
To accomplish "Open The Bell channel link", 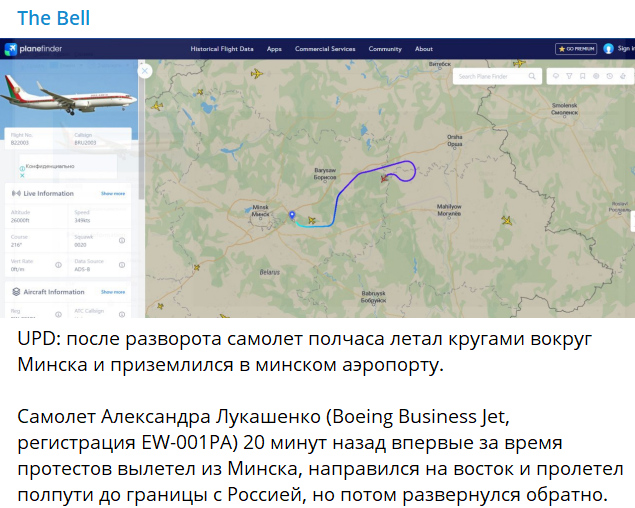I will point(53,18).
